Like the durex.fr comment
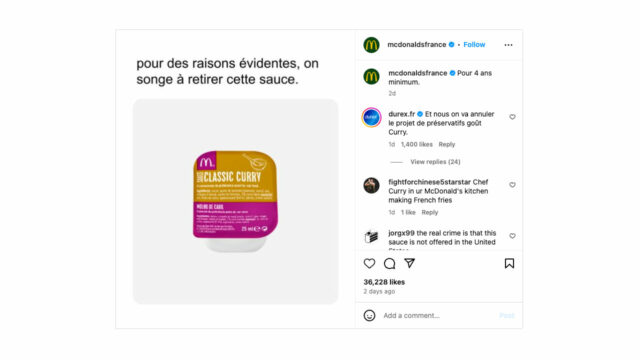The width and height of the screenshot is (640, 360). point(512,117)
